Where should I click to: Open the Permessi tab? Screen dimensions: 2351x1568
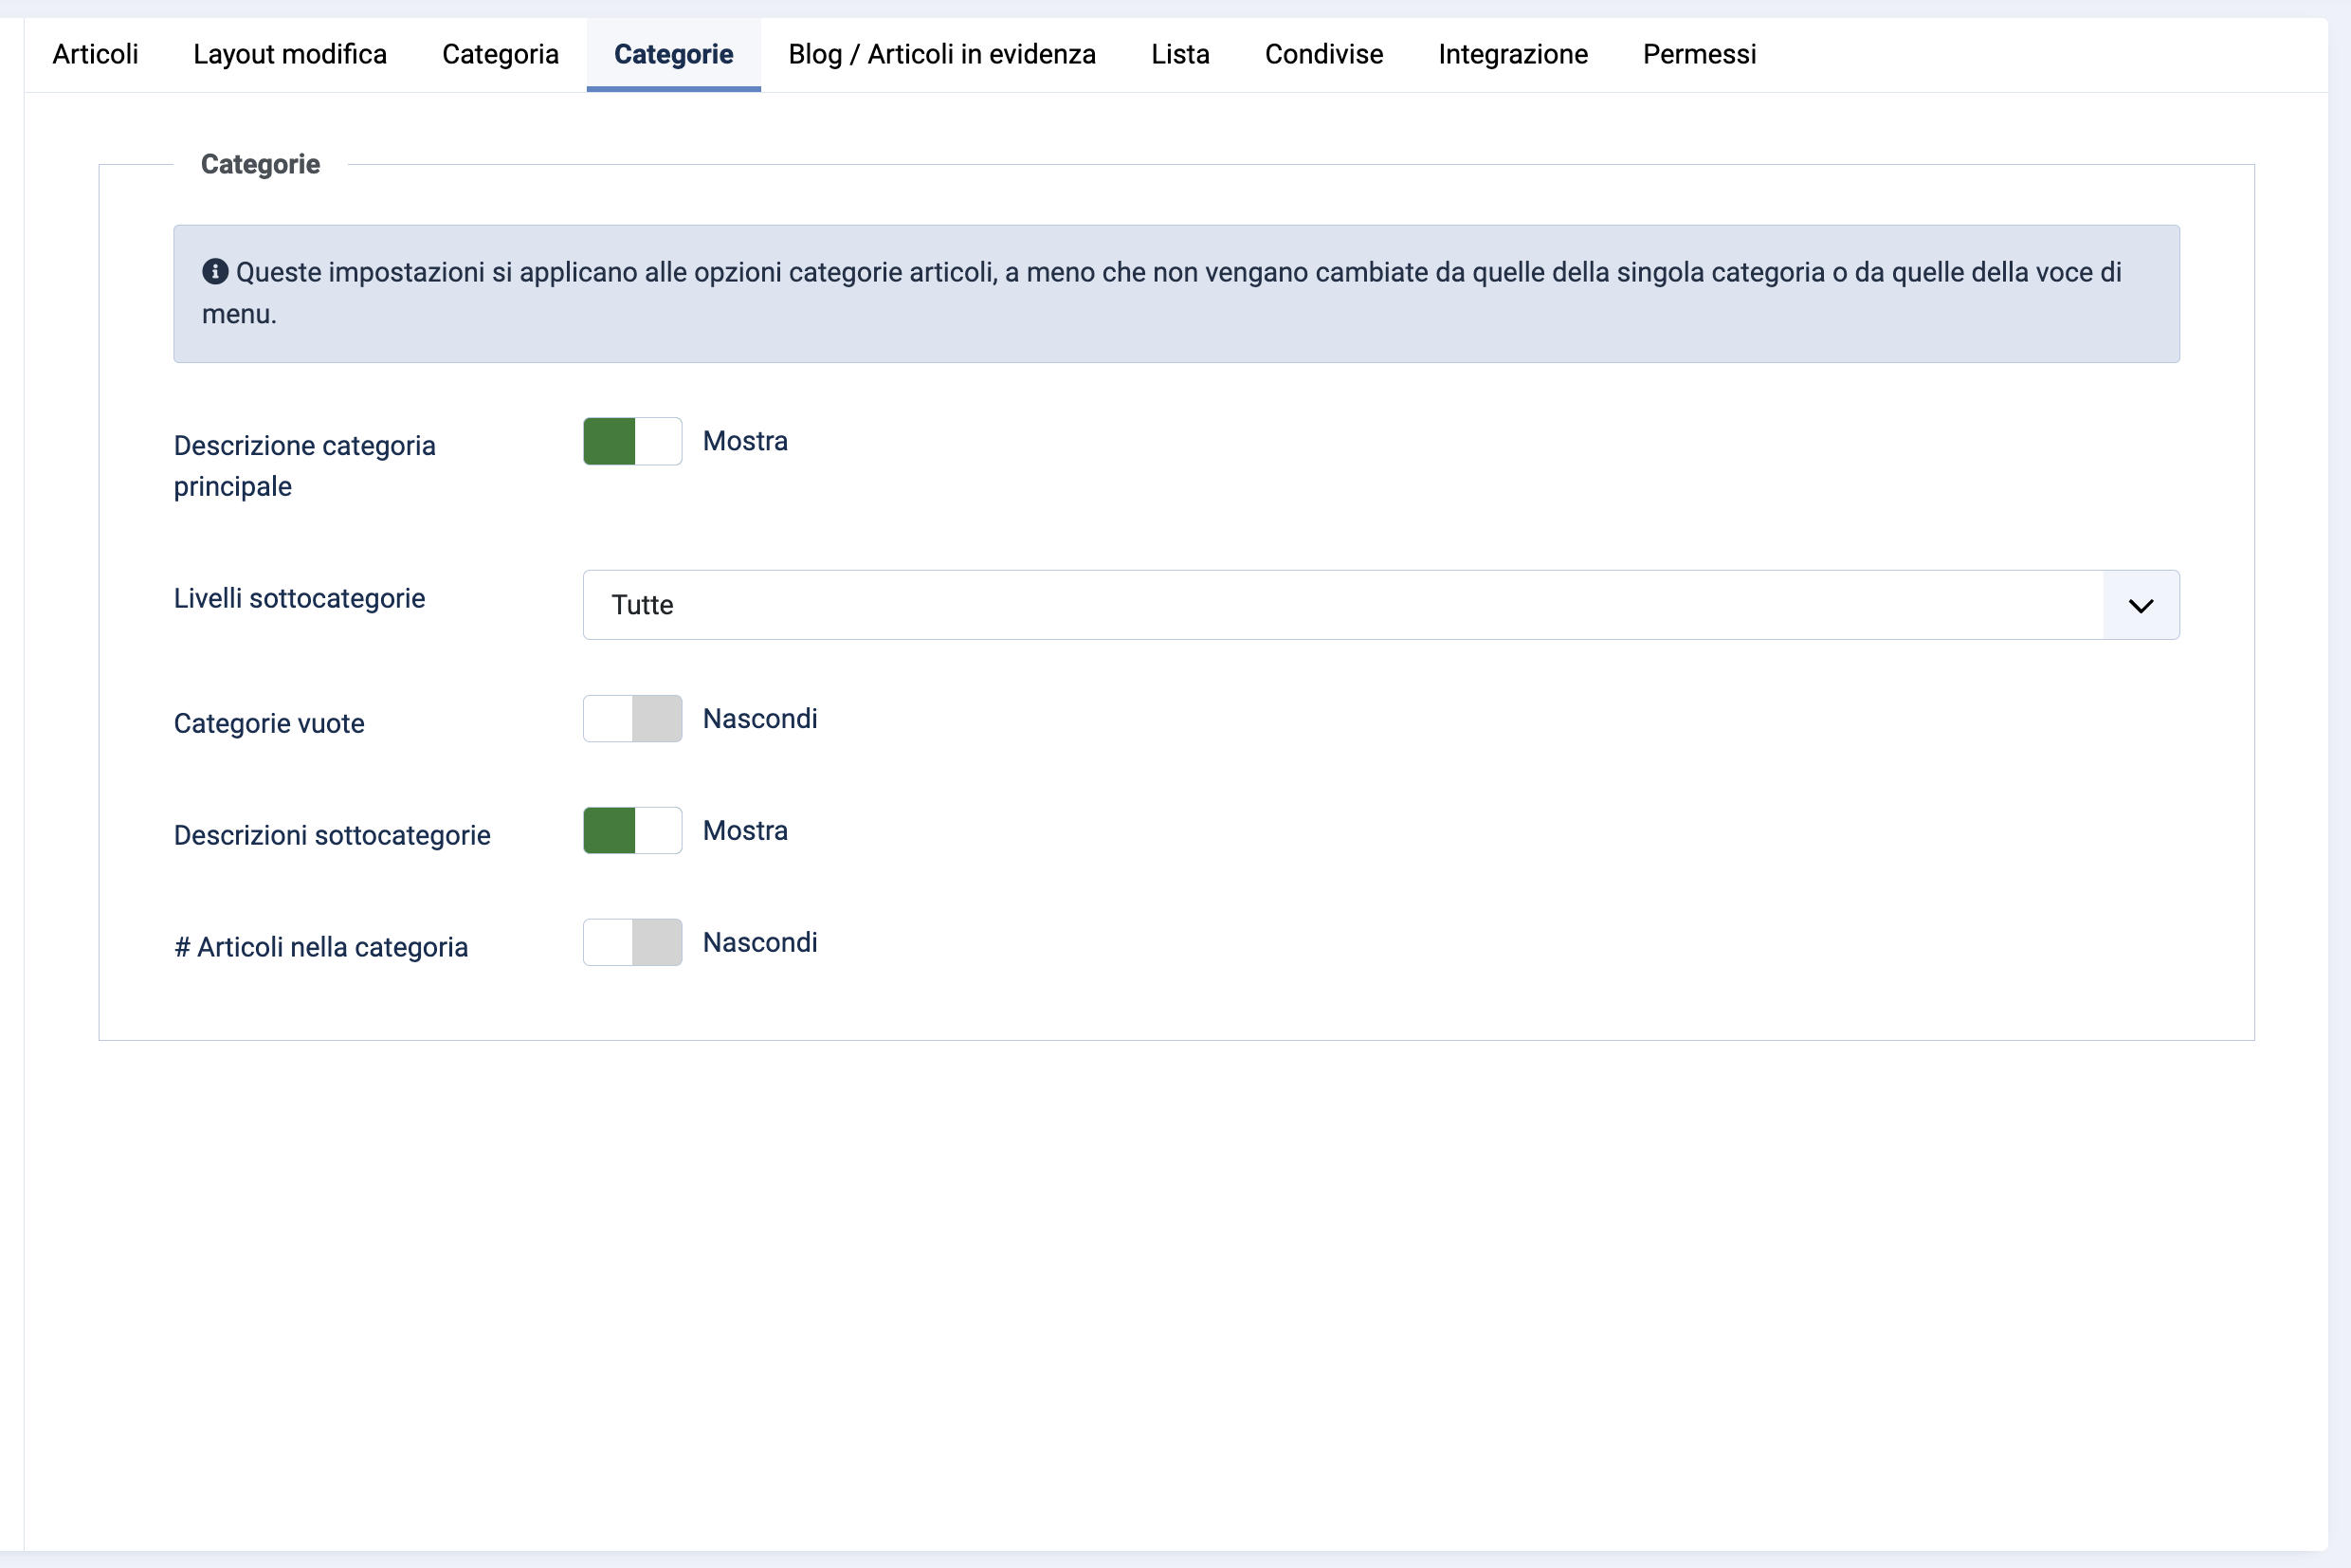(x=1699, y=54)
